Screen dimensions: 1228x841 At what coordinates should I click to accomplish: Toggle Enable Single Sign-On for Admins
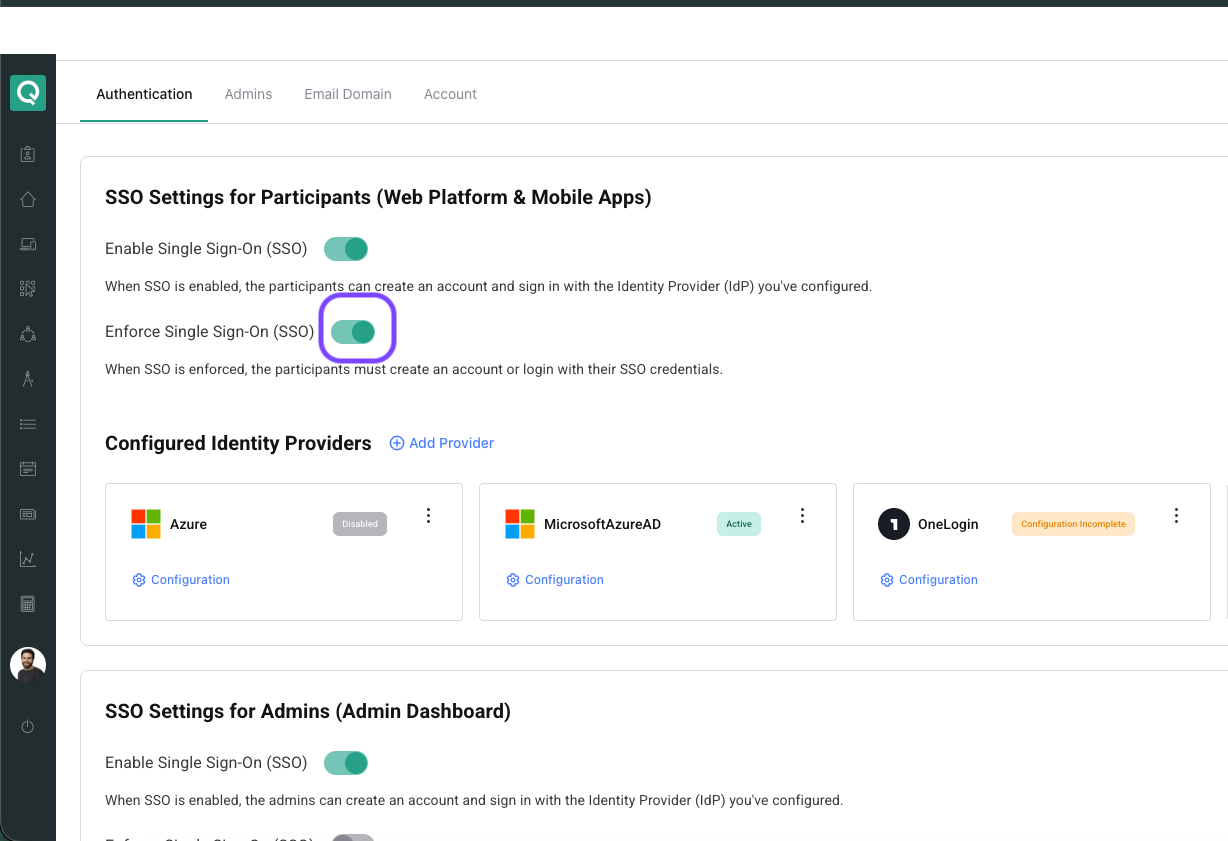coord(345,762)
